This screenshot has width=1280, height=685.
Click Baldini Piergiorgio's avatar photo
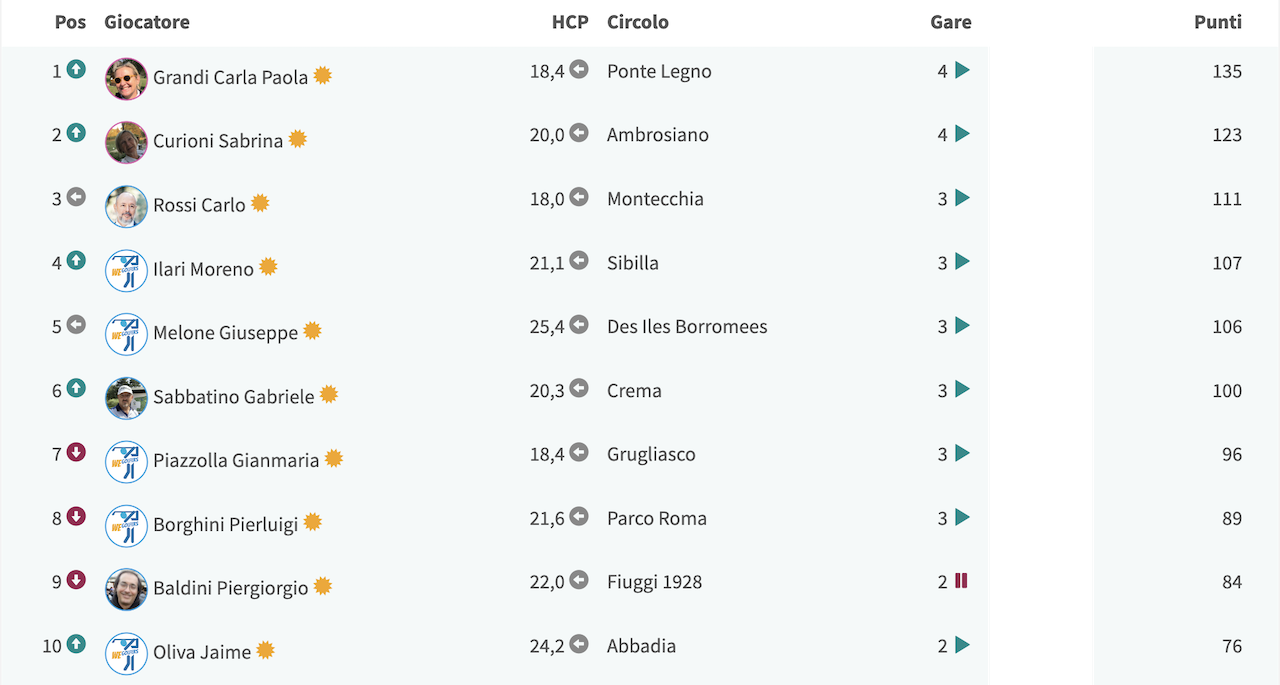point(126,589)
